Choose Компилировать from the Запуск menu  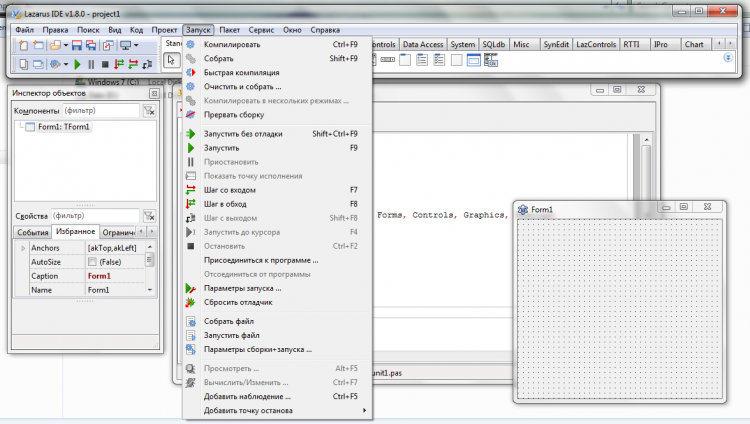(277, 45)
